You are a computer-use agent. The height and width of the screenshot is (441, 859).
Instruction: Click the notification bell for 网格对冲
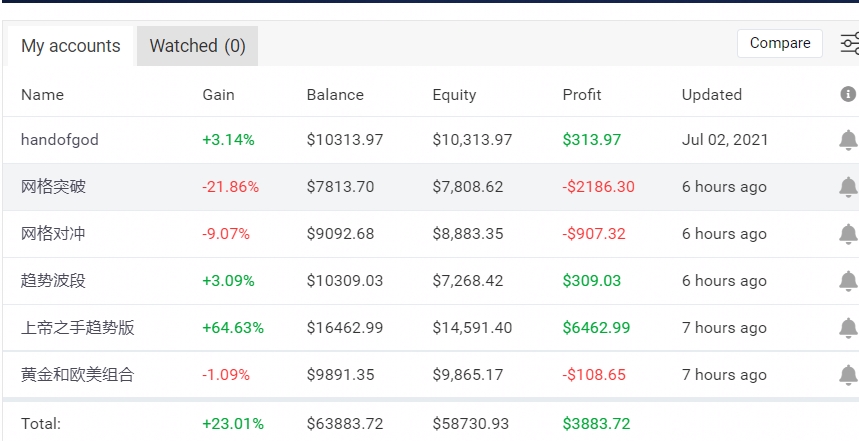(847, 234)
